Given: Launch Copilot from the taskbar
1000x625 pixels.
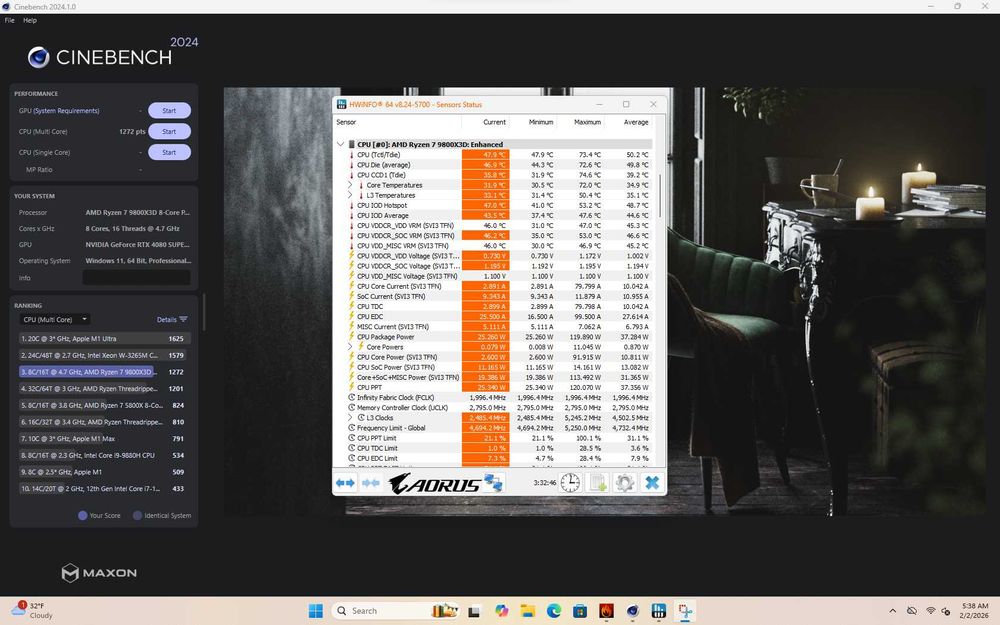Looking at the screenshot, I should pyautogui.click(x=501, y=611).
